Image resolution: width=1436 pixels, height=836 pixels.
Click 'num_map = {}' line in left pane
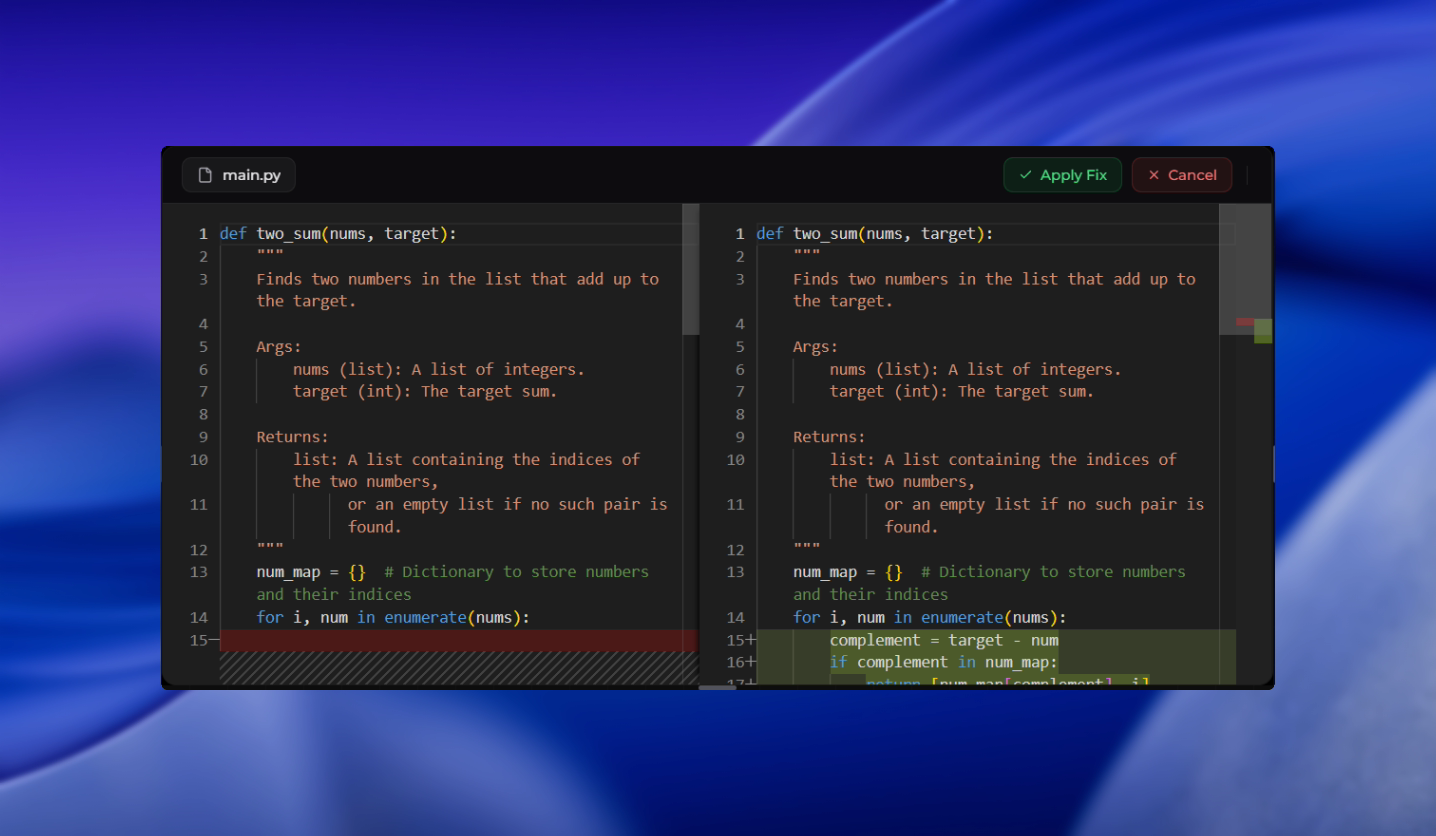pyautogui.click(x=311, y=572)
